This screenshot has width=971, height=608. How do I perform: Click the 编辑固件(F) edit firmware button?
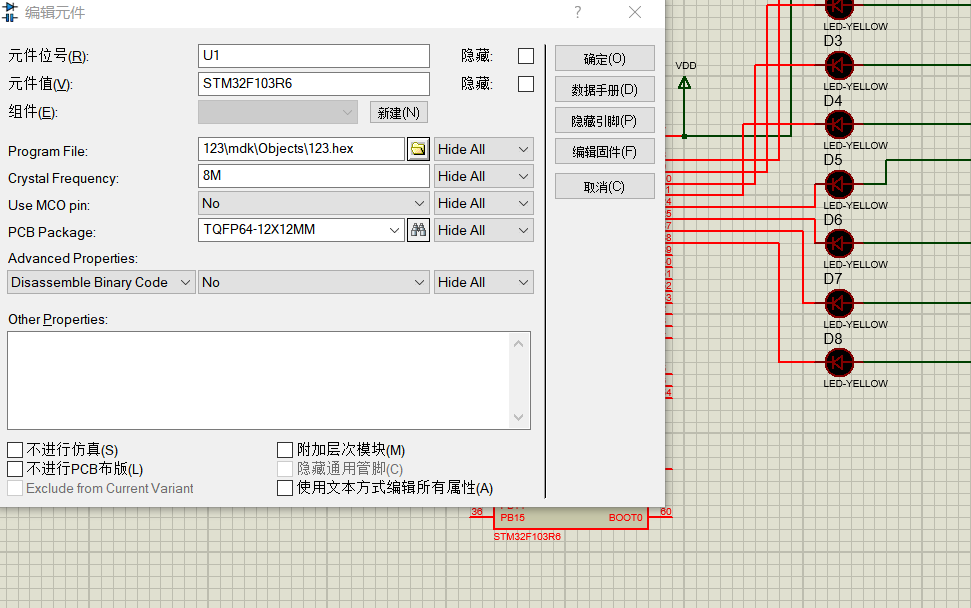click(604, 152)
